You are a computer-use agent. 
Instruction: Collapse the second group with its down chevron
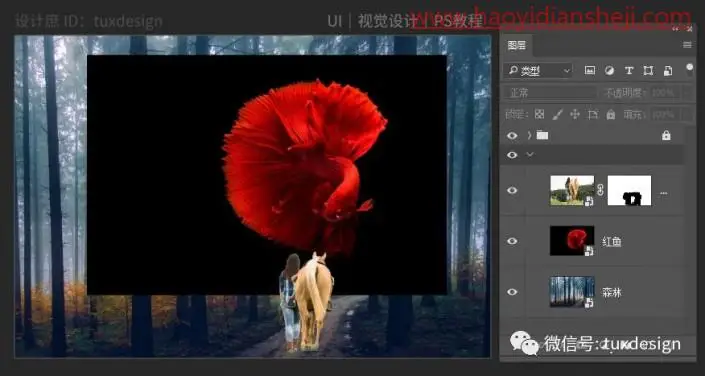pos(530,155)
